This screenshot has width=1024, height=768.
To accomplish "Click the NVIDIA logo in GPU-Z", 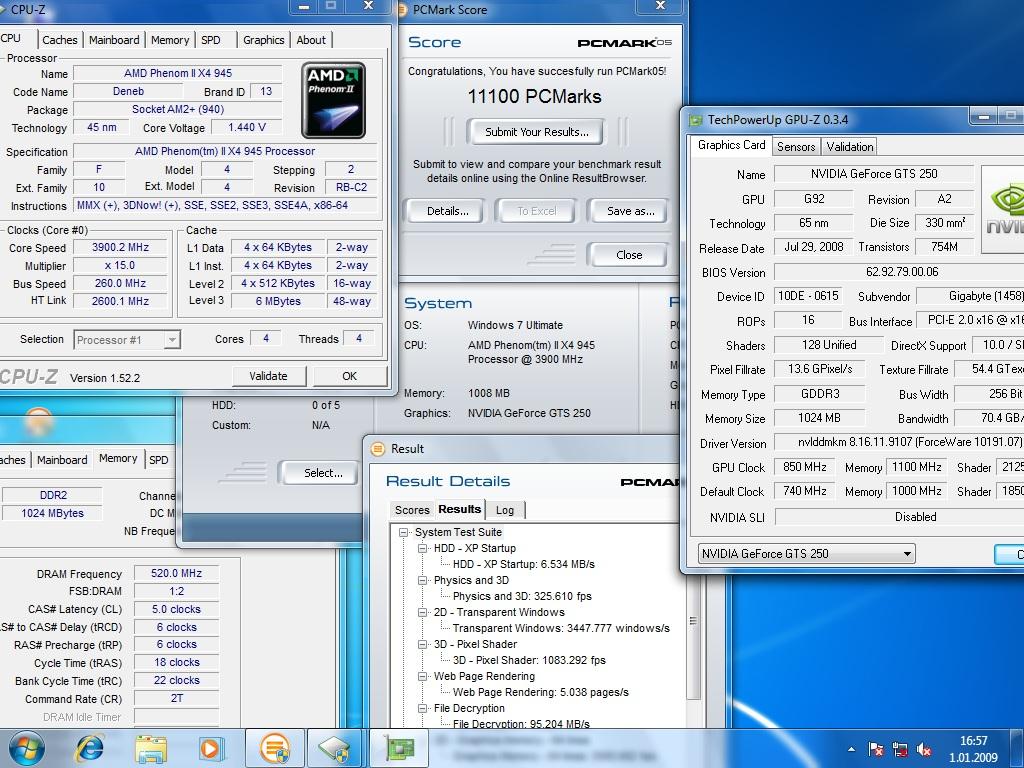I will click(1004, 209).
